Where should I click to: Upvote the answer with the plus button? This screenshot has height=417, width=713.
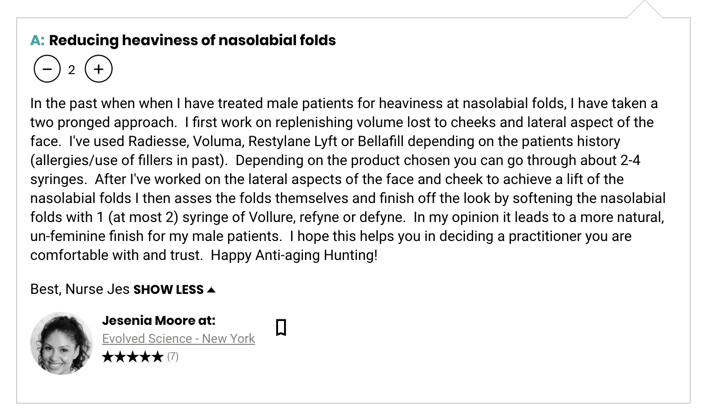(x=99, y=69)
